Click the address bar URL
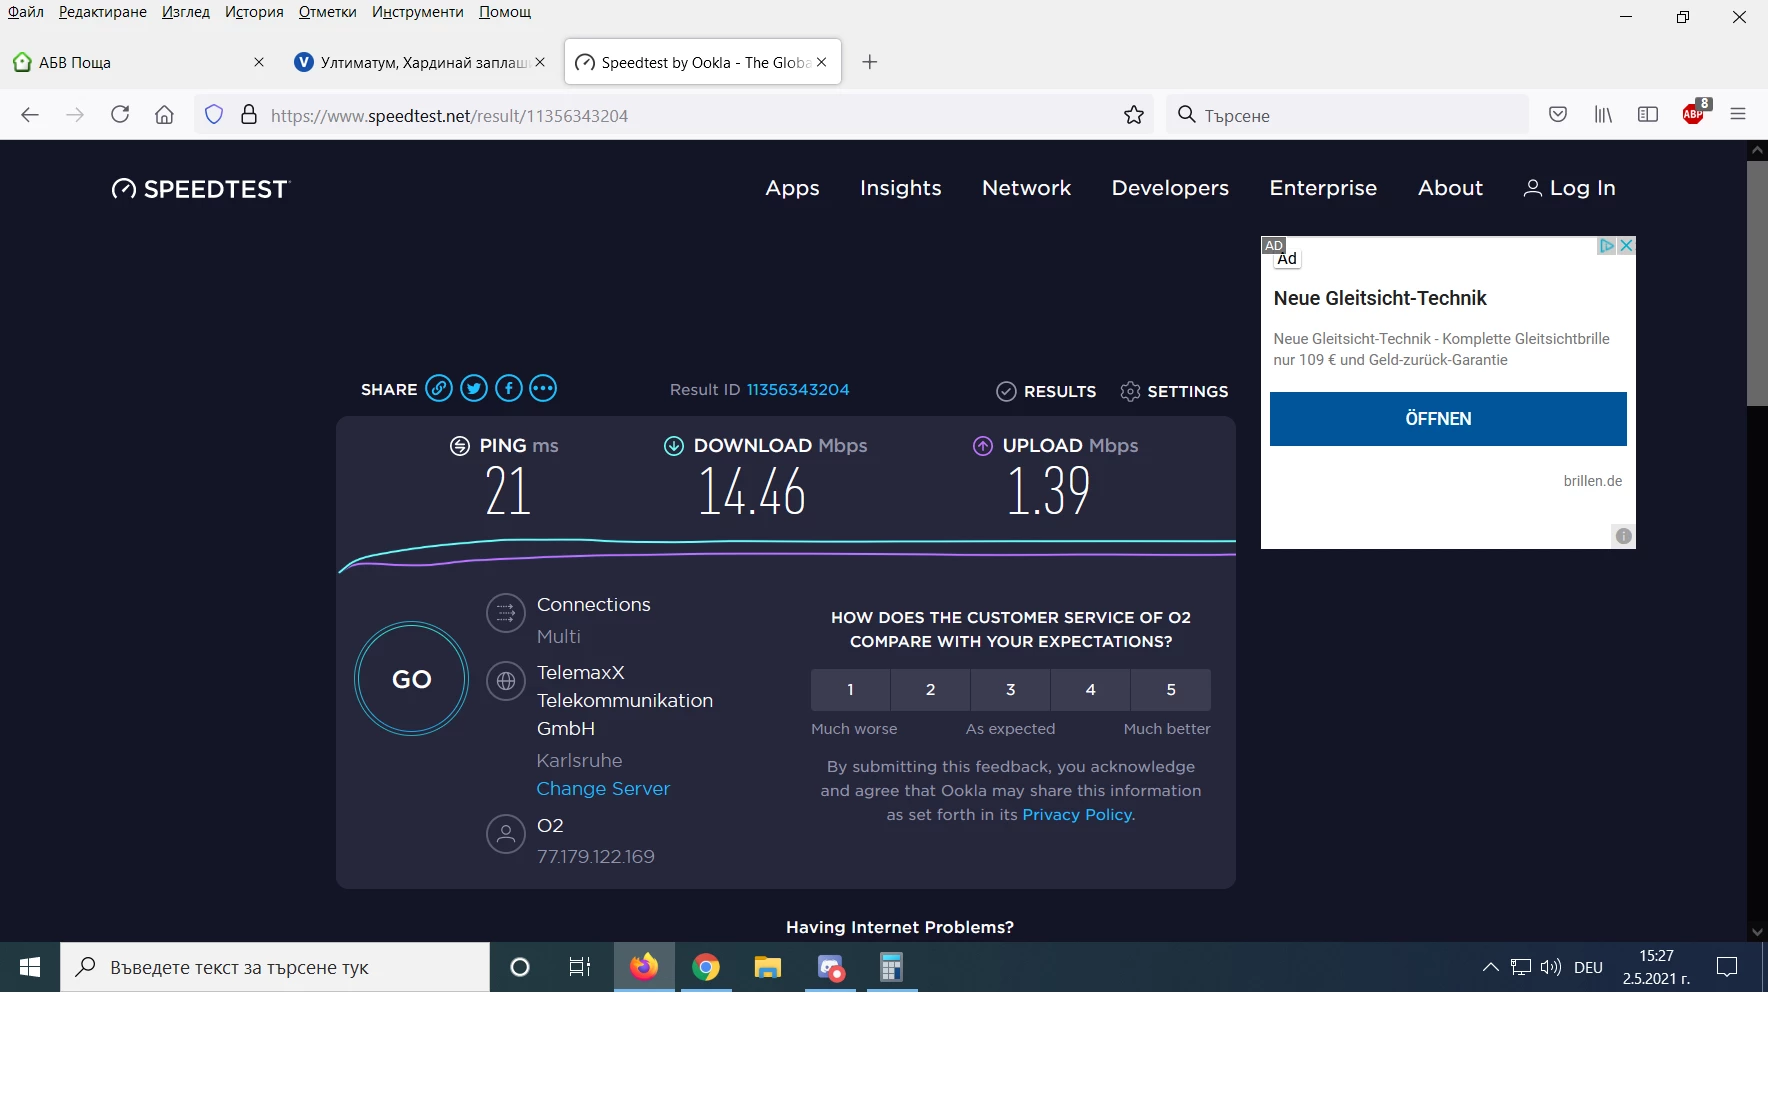Image resolution: width=1768 pixels, height=1112 pixels. (x=449, y=116)
